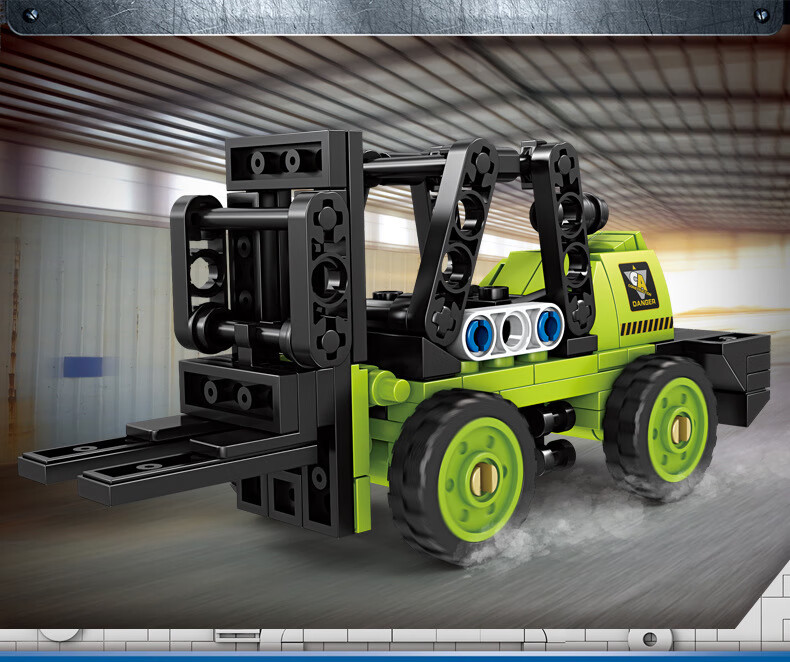The image size is (790, 662).
Task: Click the forklift product image's front green wheel
Action: tap(463, 477)
